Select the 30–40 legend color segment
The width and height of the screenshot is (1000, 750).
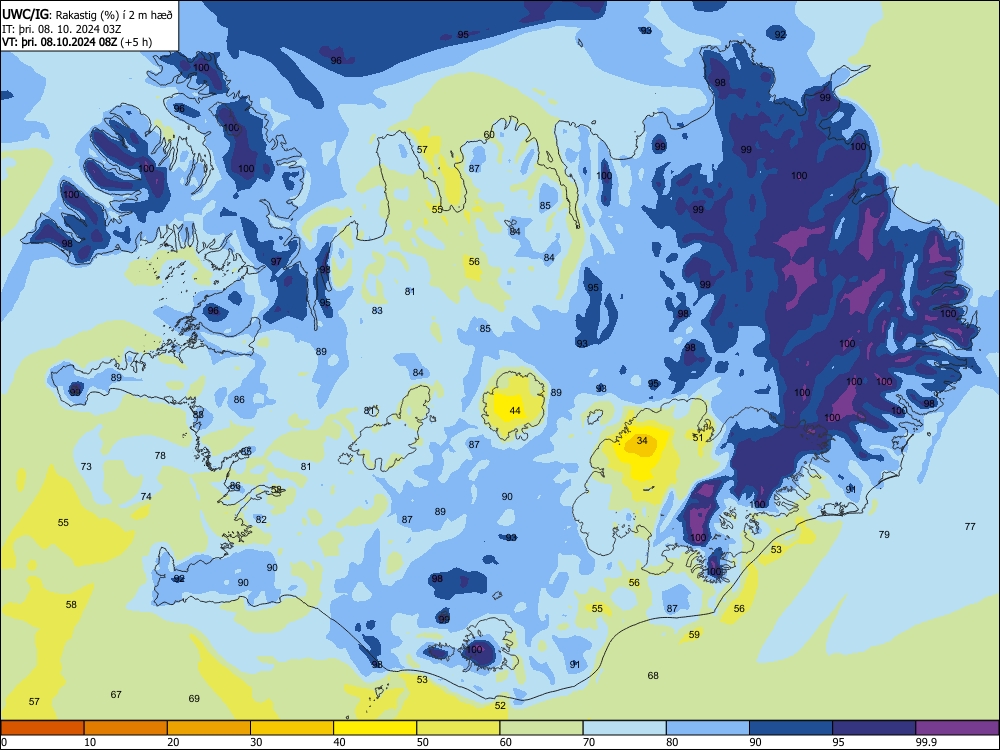click(x=292, y=728)
